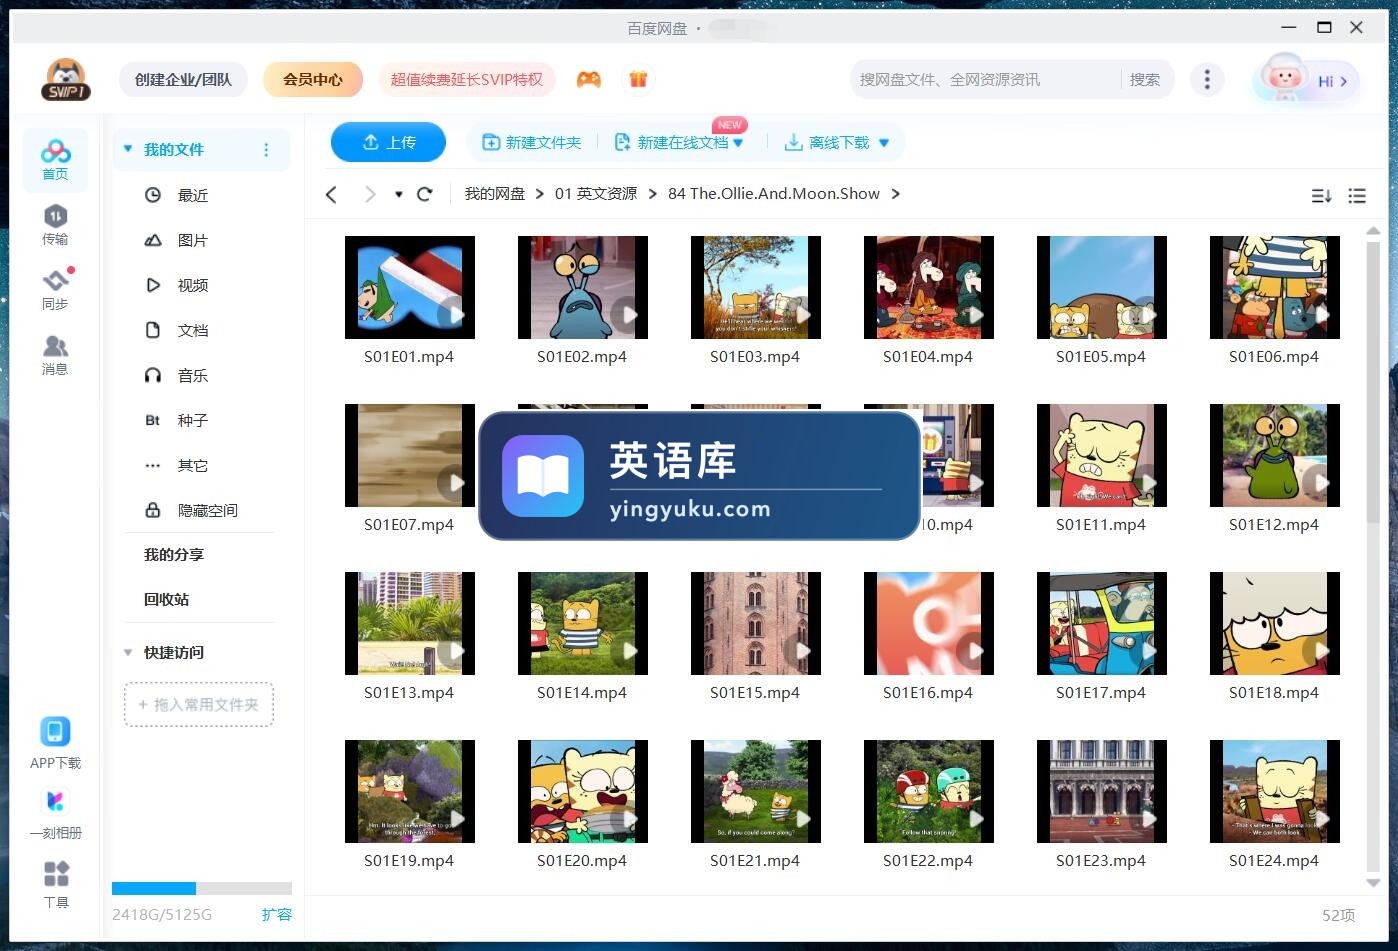Refresh the current folder
Screen dimensions: 1398x951
425,194
